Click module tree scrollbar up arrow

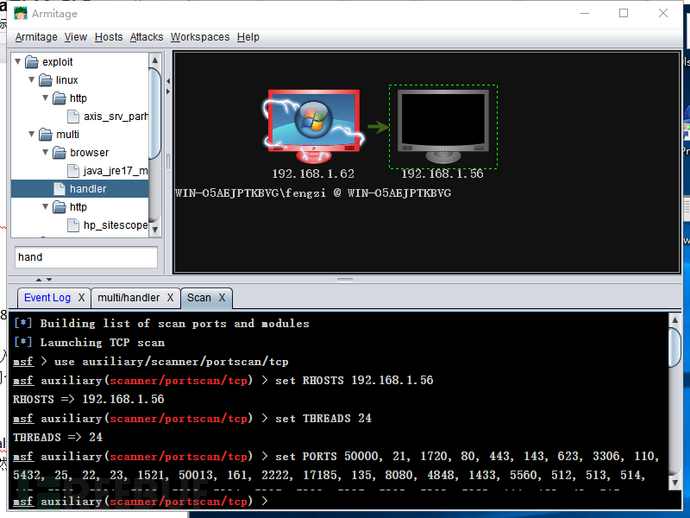click(x=154, y=59)
